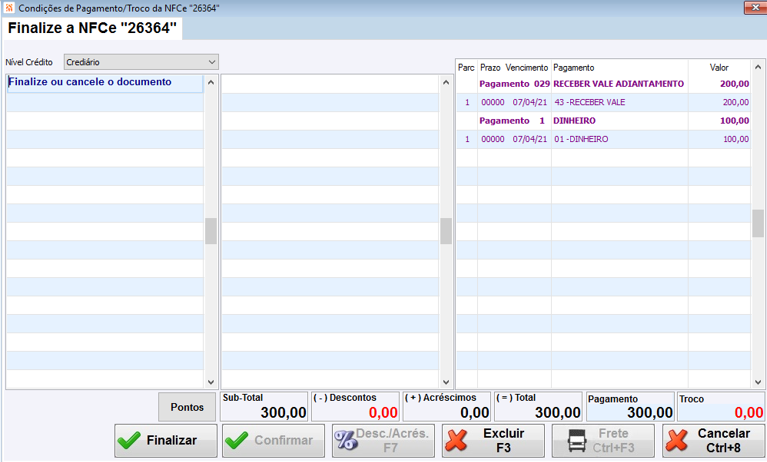Click the red X icon on Cancelar
Screen dimensions: 767x462
click(677, 440)
